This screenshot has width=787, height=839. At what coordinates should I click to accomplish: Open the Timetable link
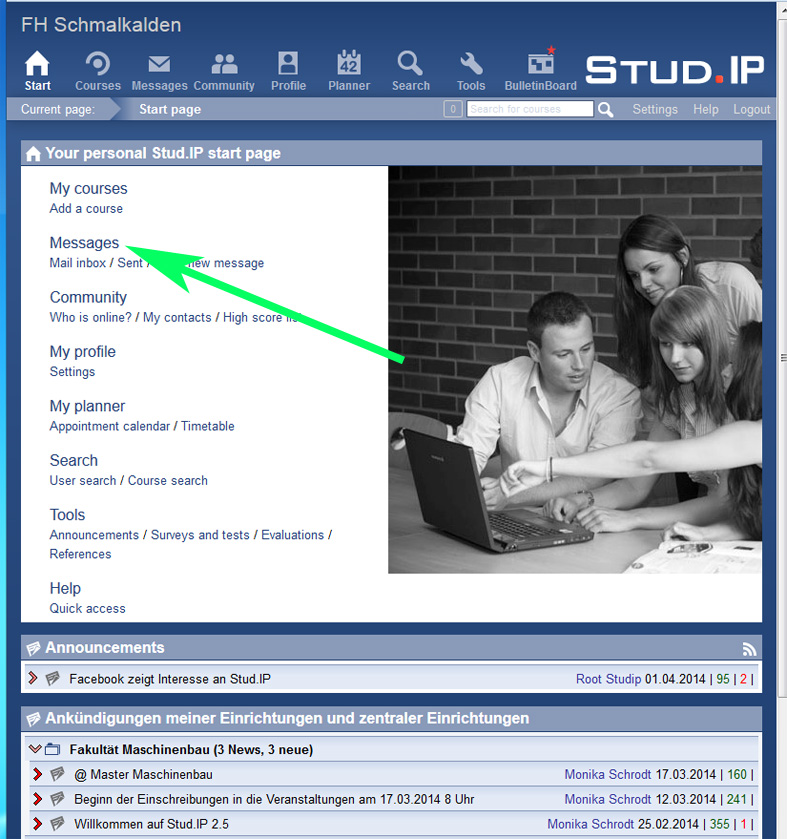click(x=208, y=426)
